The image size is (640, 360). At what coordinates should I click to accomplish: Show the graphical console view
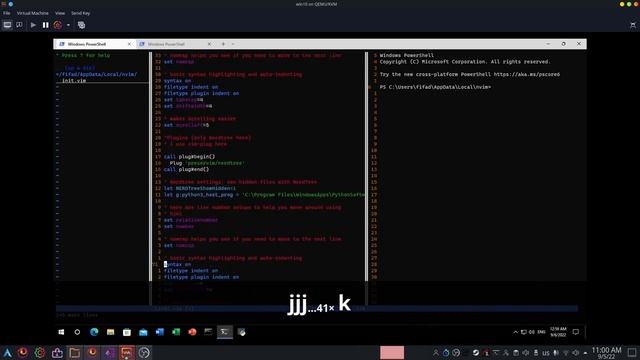point(7,25)
